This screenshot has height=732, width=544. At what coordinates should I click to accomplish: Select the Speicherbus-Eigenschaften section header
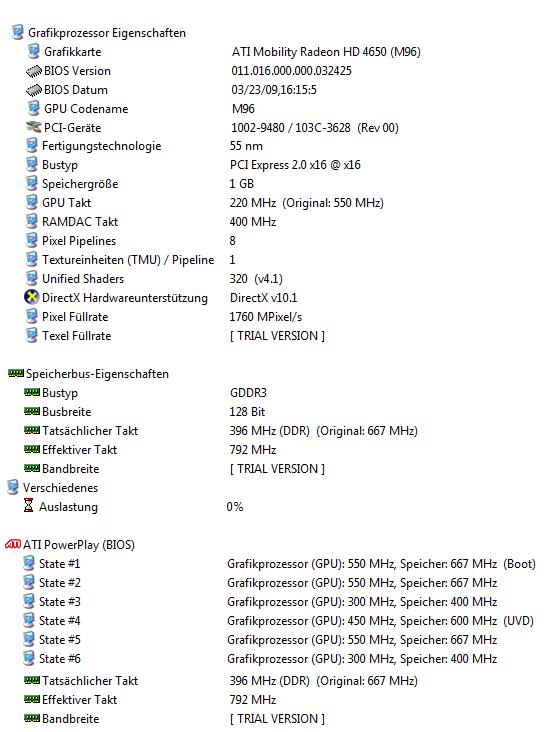[x=97, y=374]
